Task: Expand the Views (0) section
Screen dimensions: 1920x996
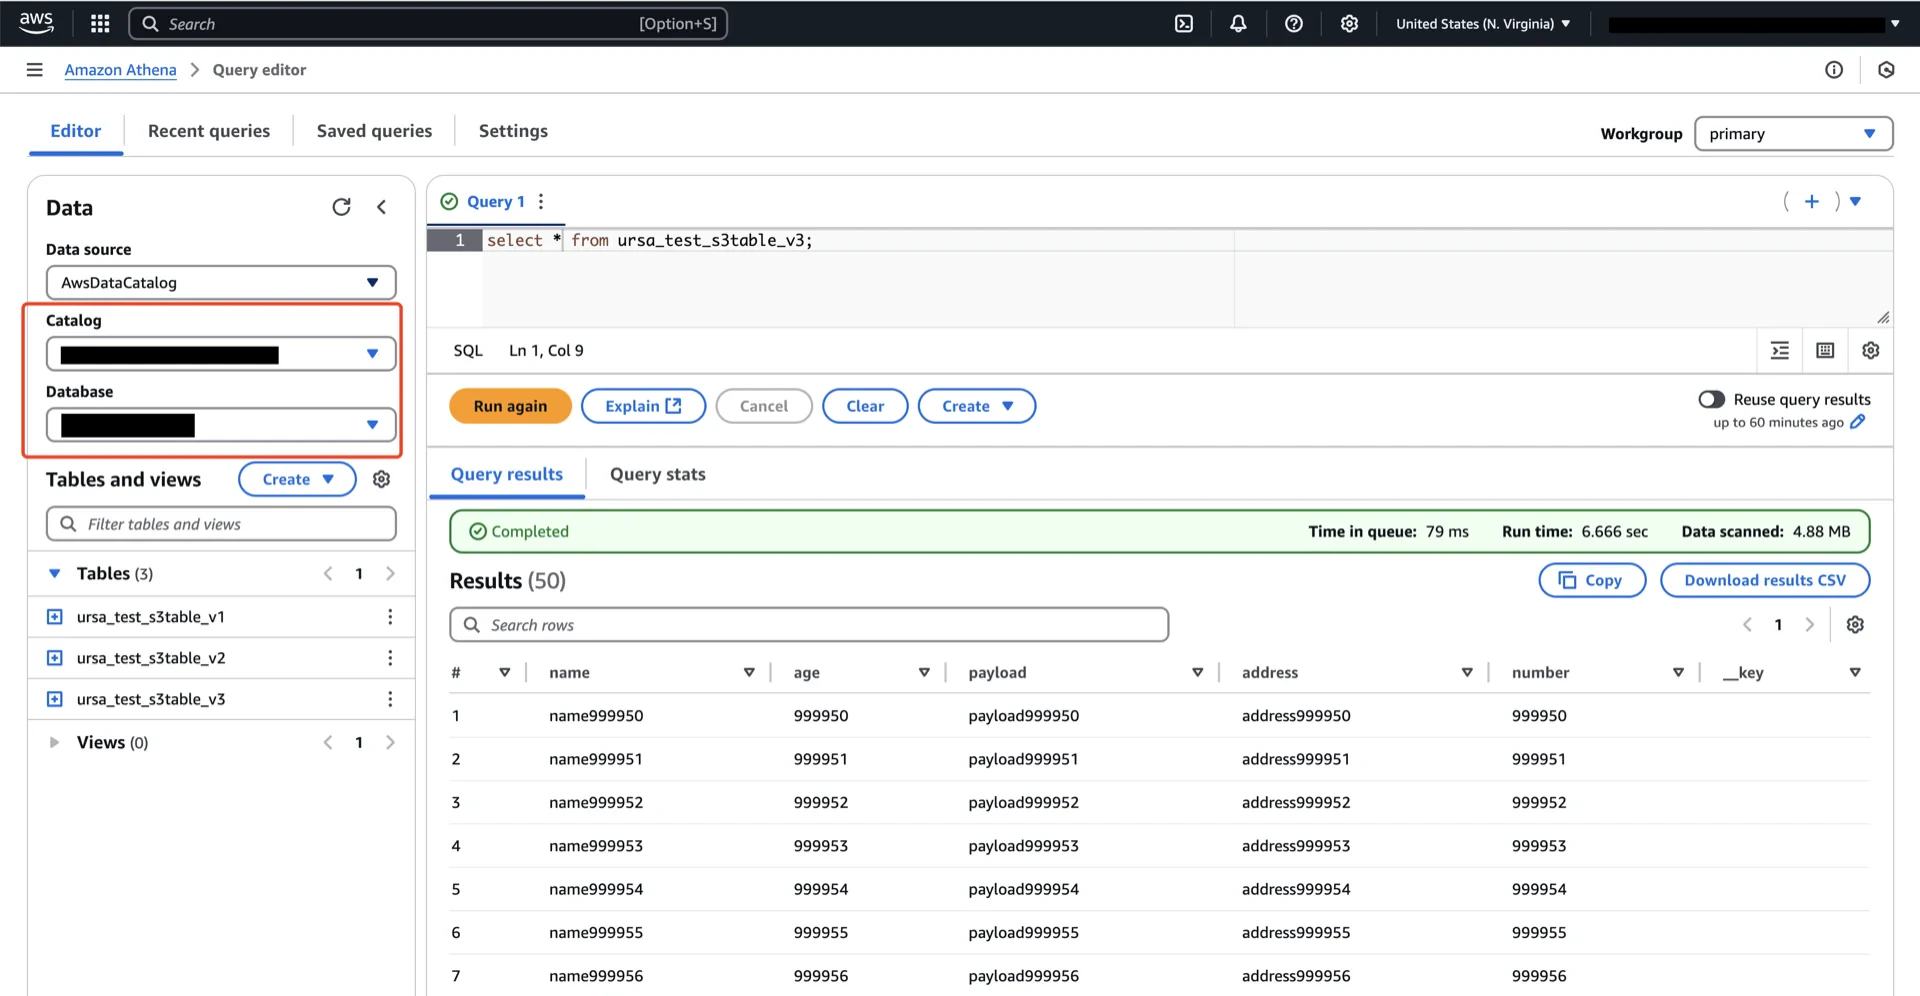Action: coord(55,743)
